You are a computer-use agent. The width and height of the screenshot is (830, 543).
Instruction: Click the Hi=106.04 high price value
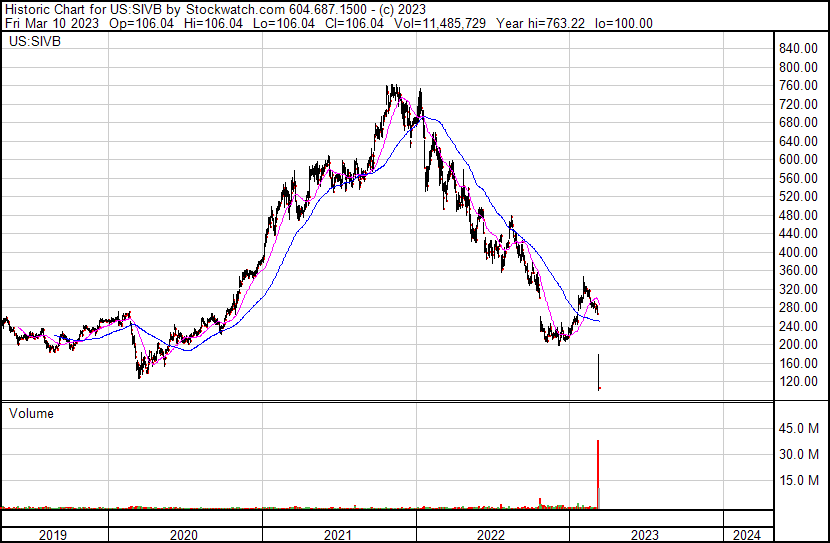click(213, 23)
